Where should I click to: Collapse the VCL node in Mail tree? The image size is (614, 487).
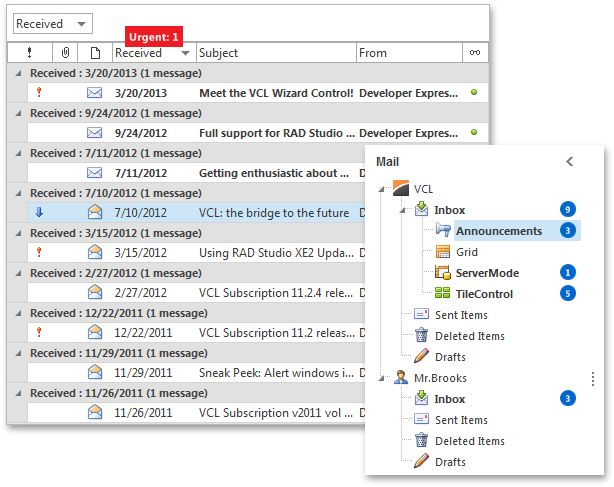tap(381, 189)
